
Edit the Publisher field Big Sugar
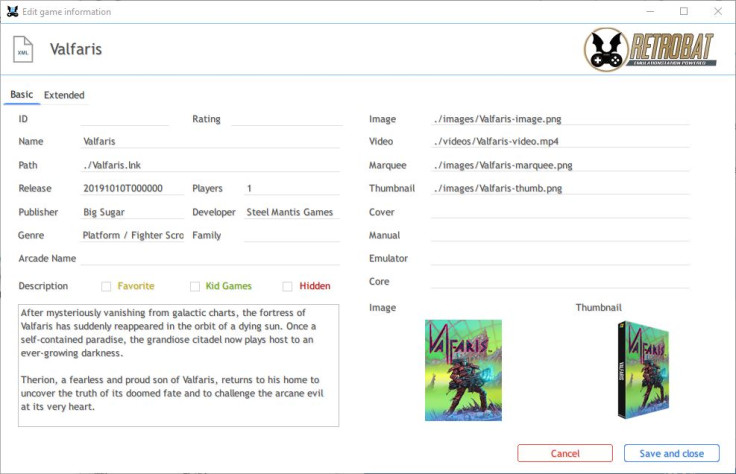(132, 212)
